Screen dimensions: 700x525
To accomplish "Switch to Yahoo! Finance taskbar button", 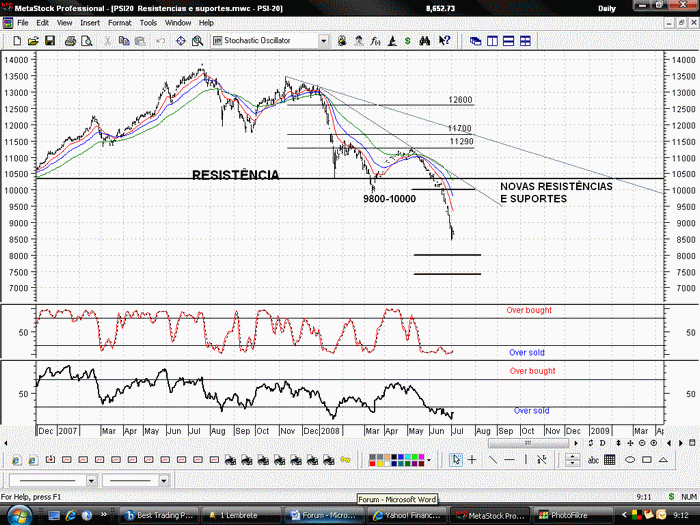I will click(408, 515).
